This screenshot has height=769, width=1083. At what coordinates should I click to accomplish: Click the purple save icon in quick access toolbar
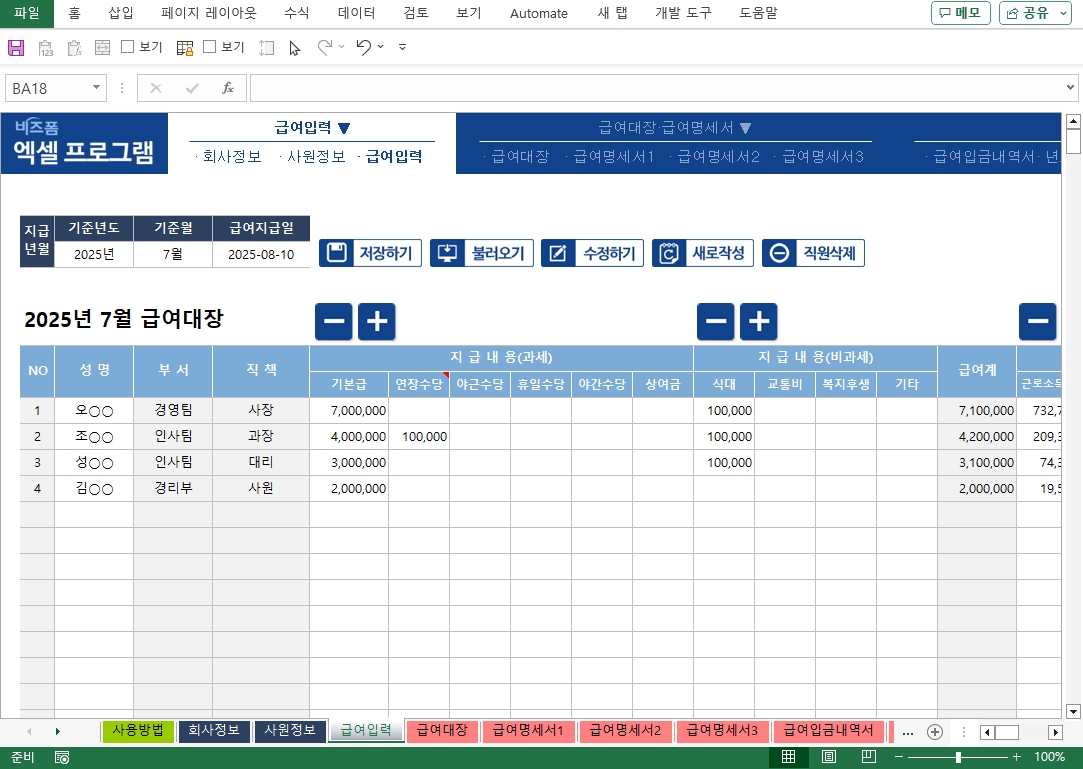click(16, 47)
